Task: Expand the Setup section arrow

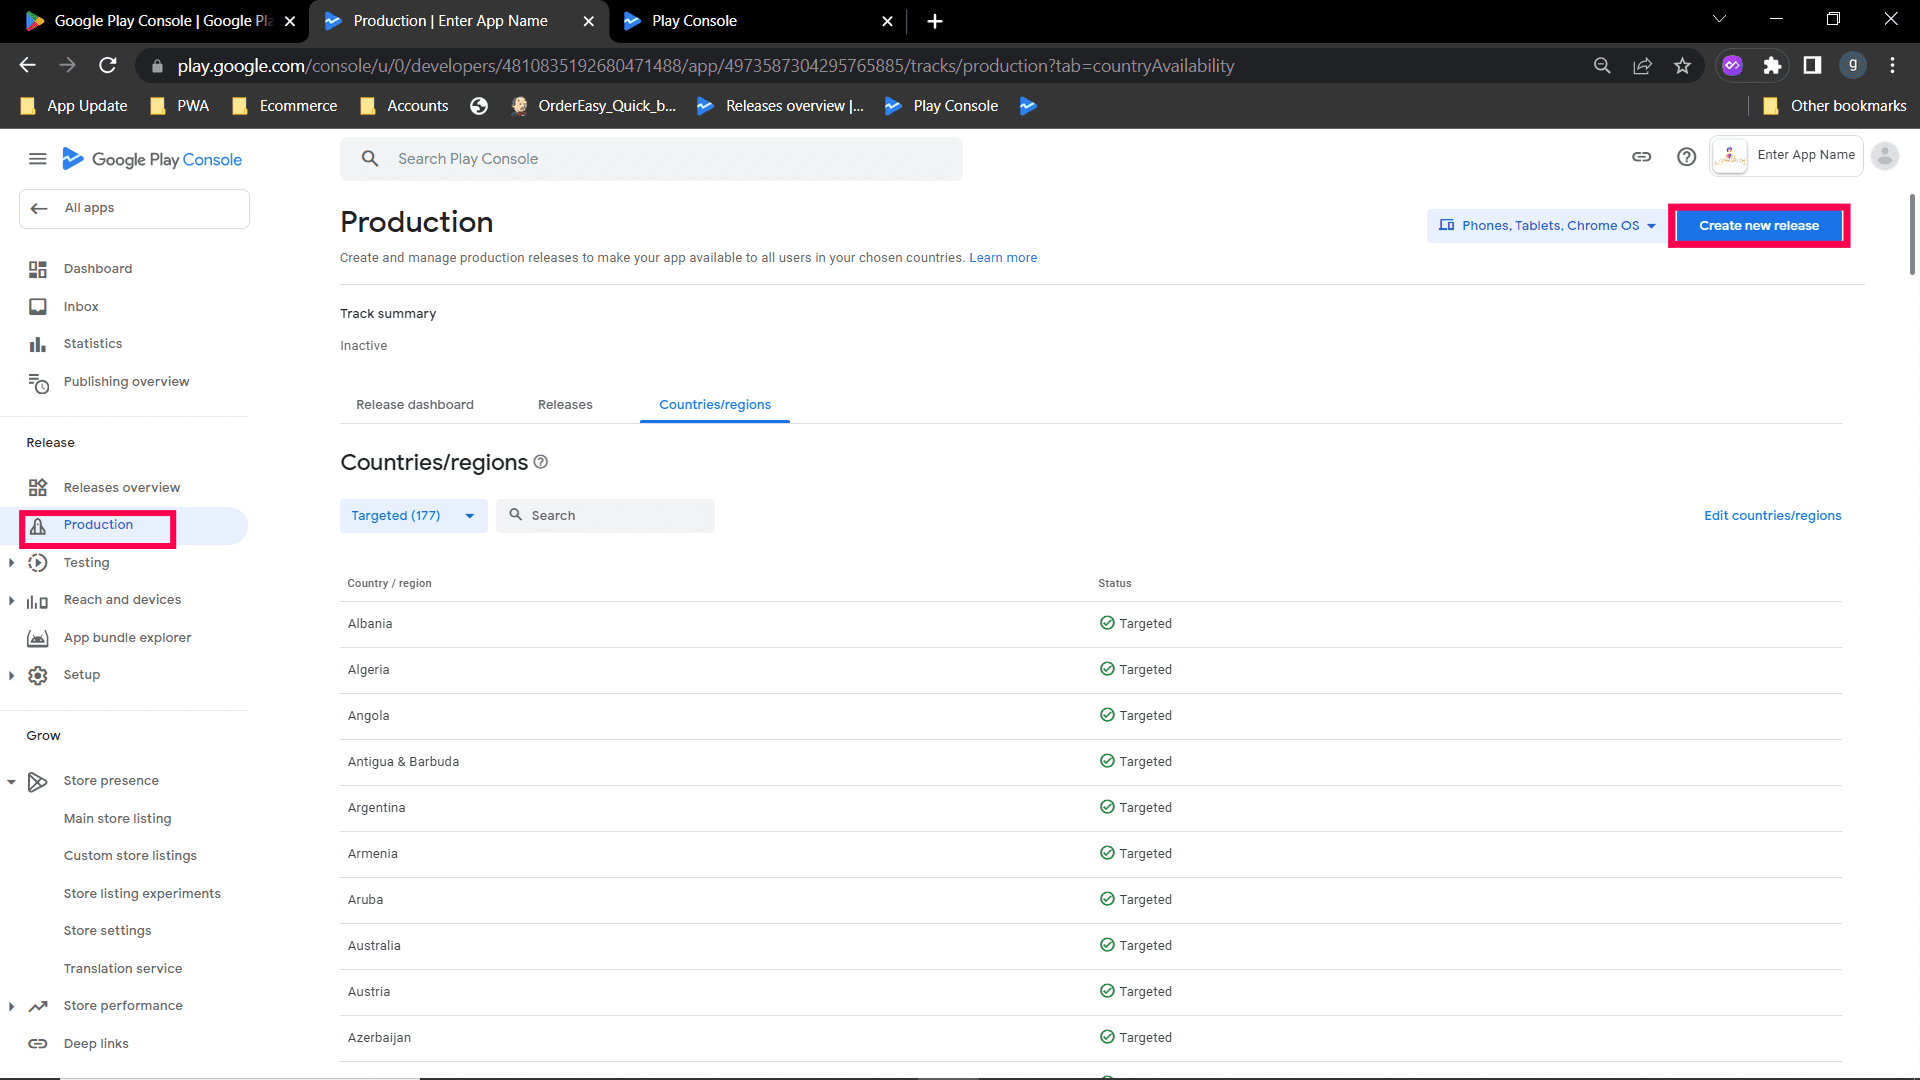Action: click(11, 675)
